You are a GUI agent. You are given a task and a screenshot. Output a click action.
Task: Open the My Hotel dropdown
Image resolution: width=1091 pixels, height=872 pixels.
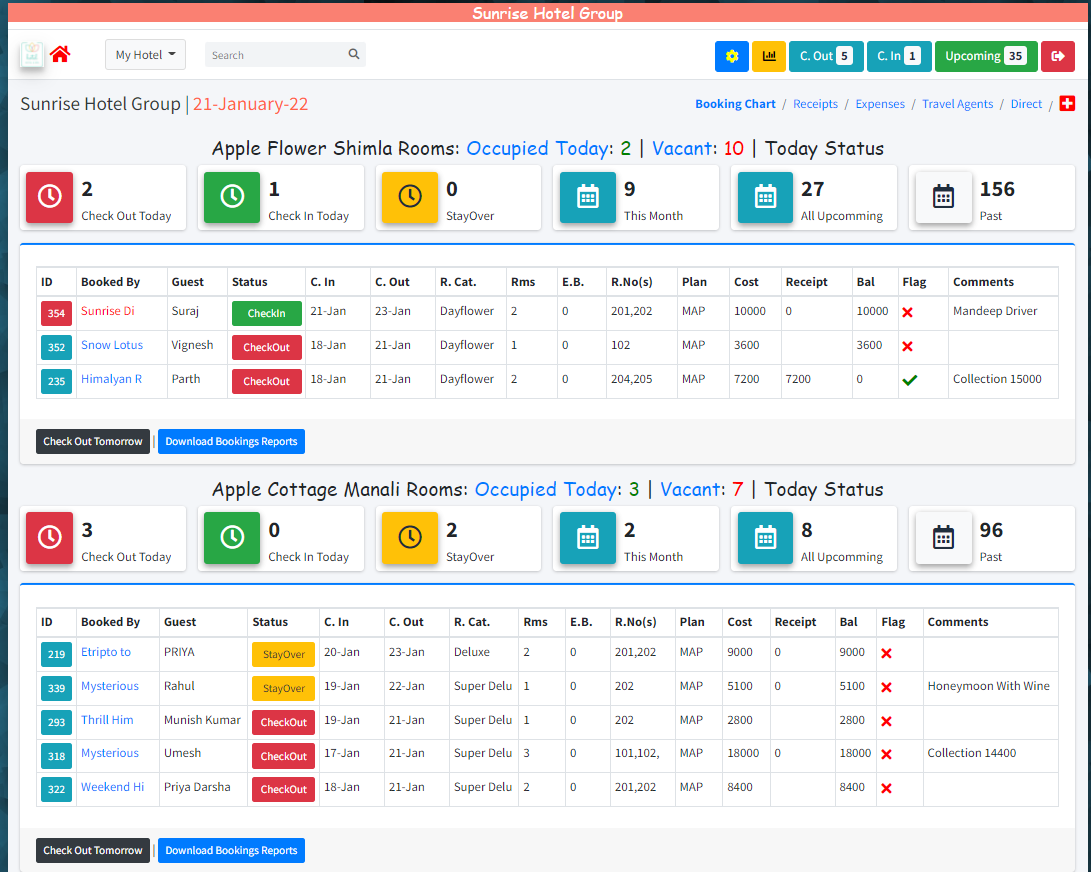click(145, 55)
